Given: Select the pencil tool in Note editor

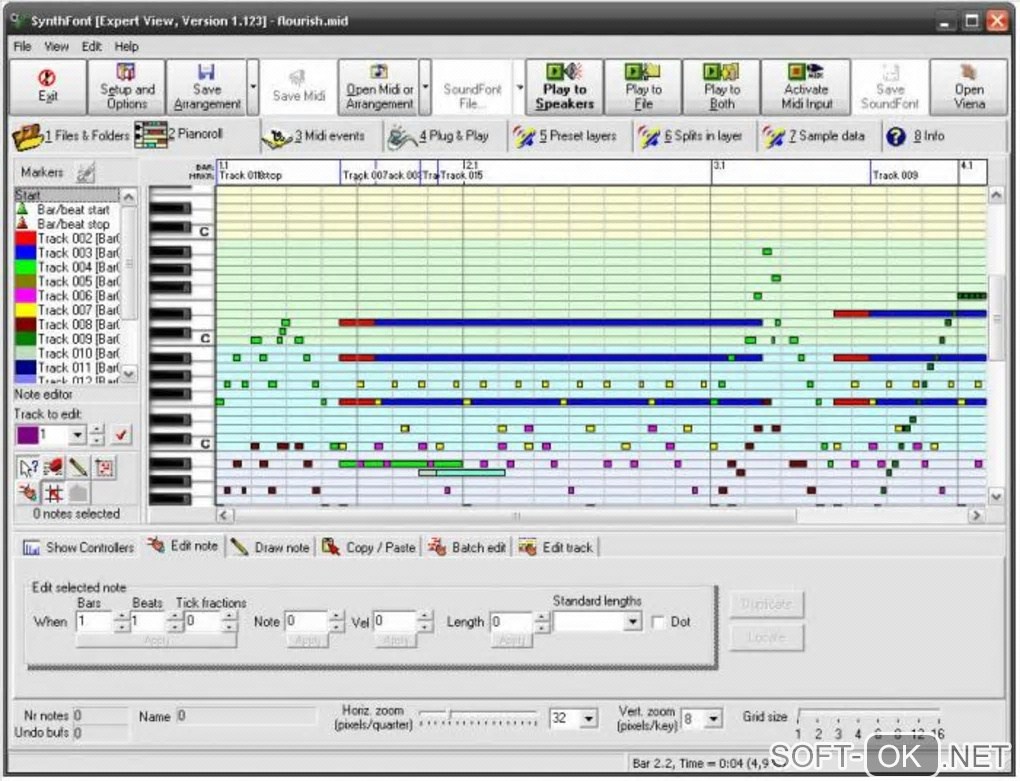Looking at the screenshot, I should coord(79,468).
